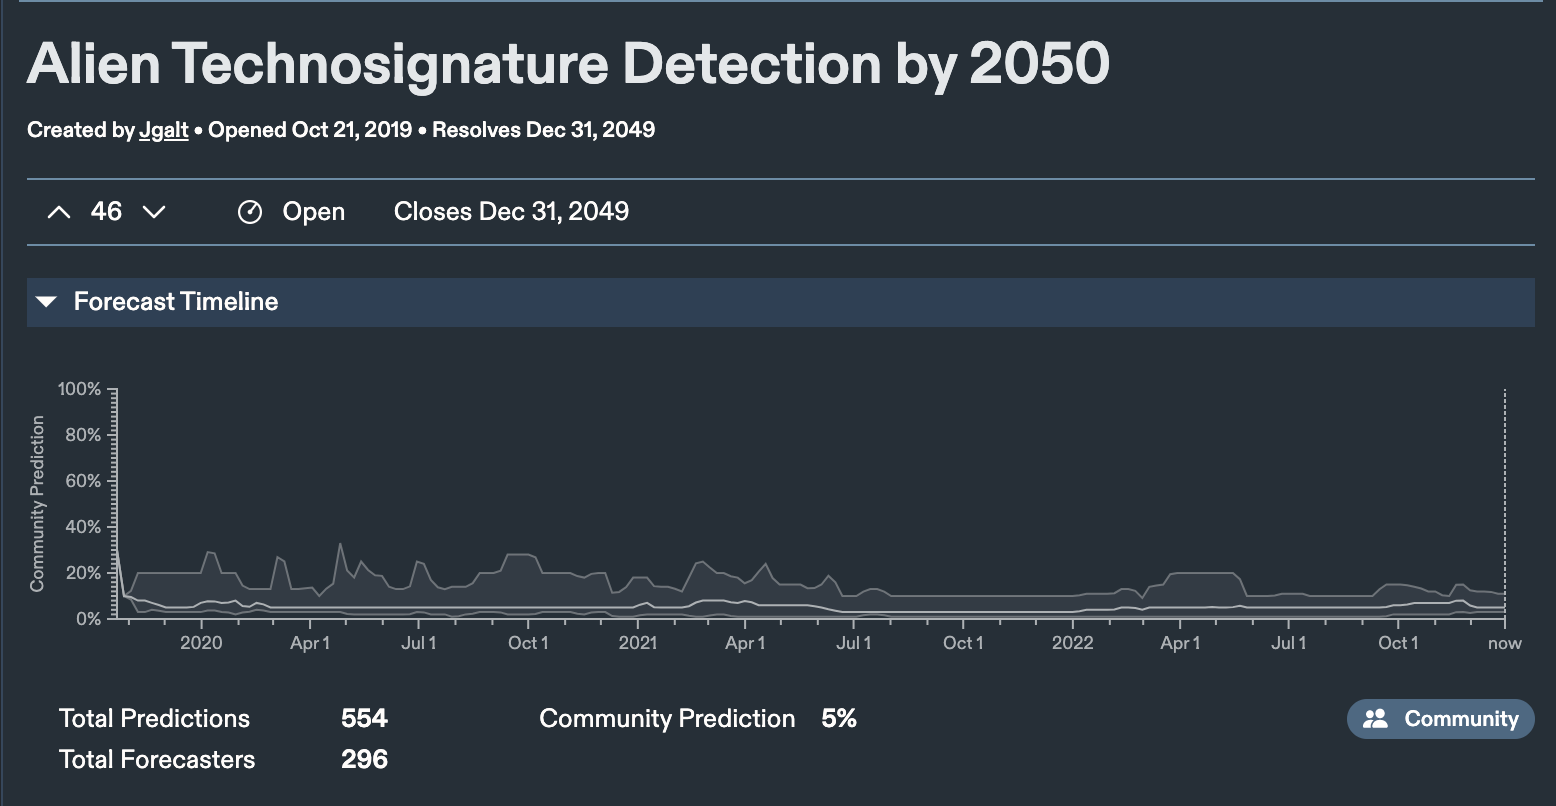Upvote the question with the up arrow

[59, 212]
